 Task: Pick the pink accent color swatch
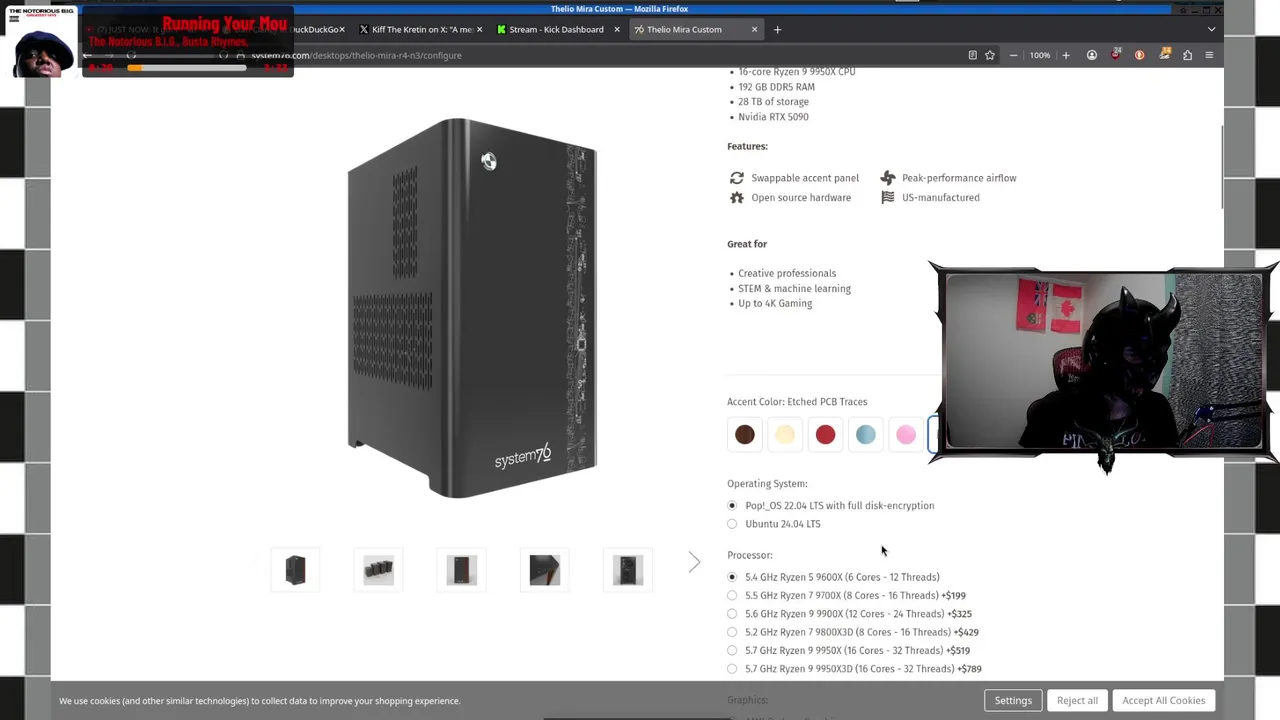pos(906,435)
